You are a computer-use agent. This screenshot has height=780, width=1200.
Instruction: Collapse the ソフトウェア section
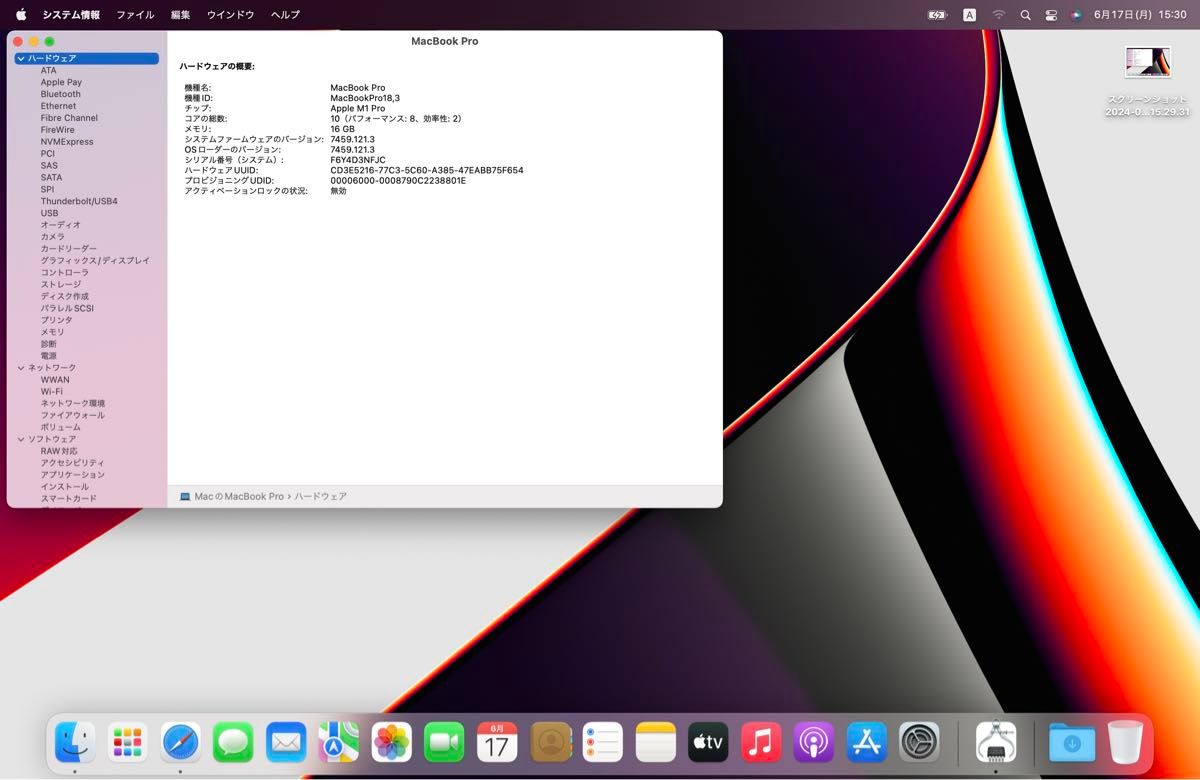pyautogui.click(x=20, y=439)
